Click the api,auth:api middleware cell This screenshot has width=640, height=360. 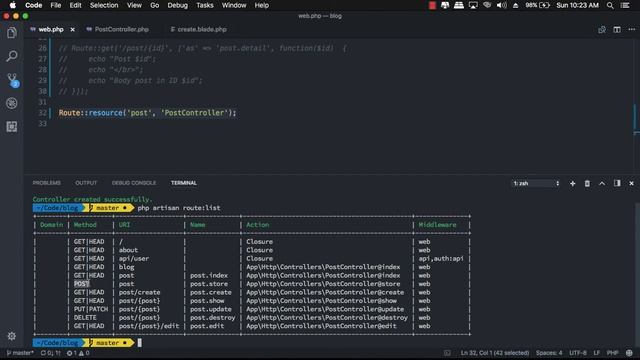pos(441,258)
